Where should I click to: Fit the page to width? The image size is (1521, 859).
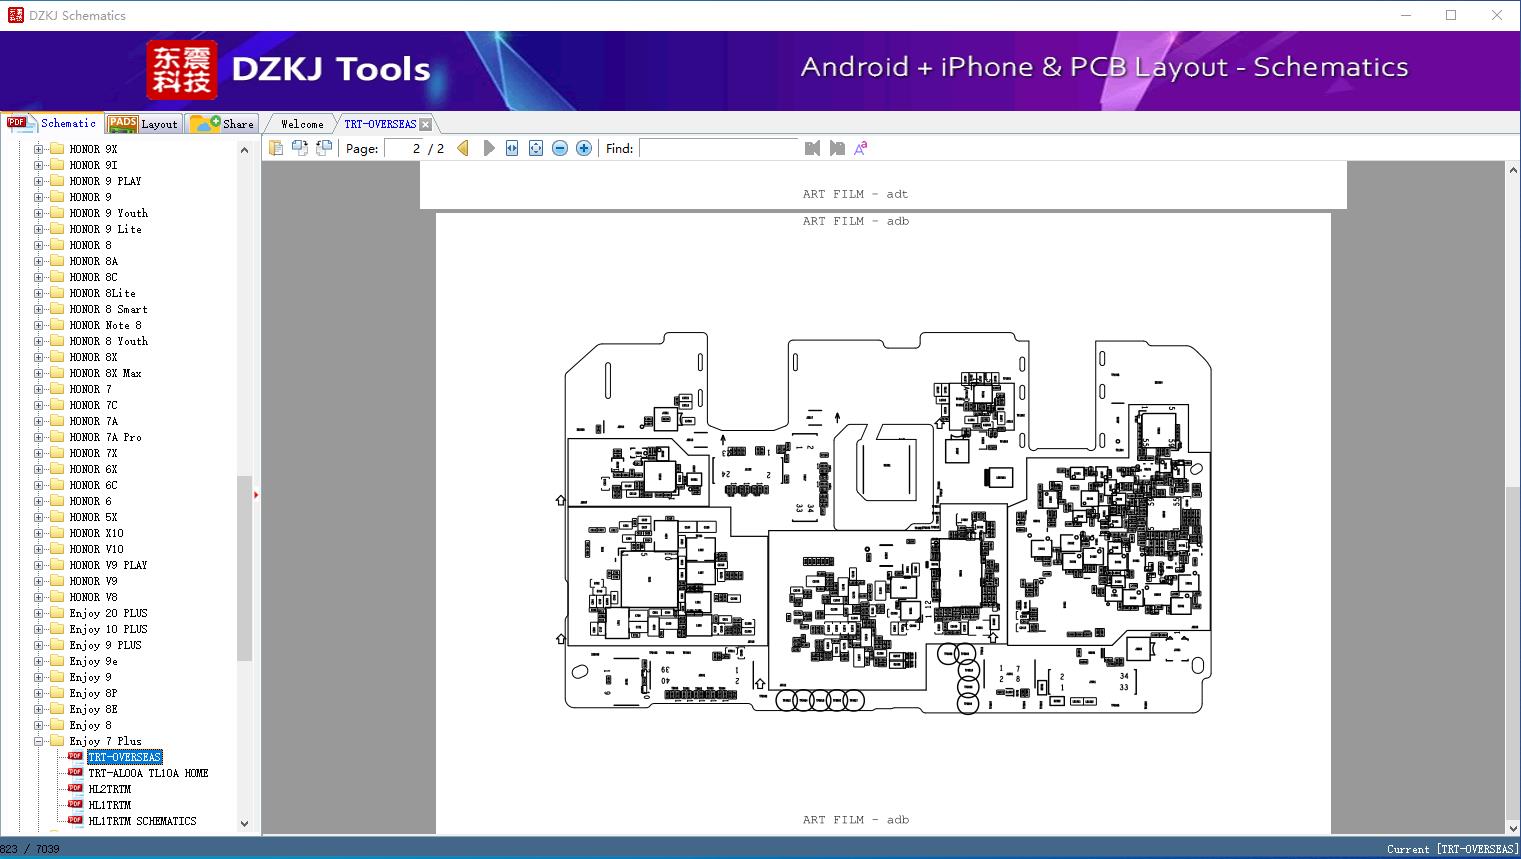pyautogui.click(x=512, y=148)
